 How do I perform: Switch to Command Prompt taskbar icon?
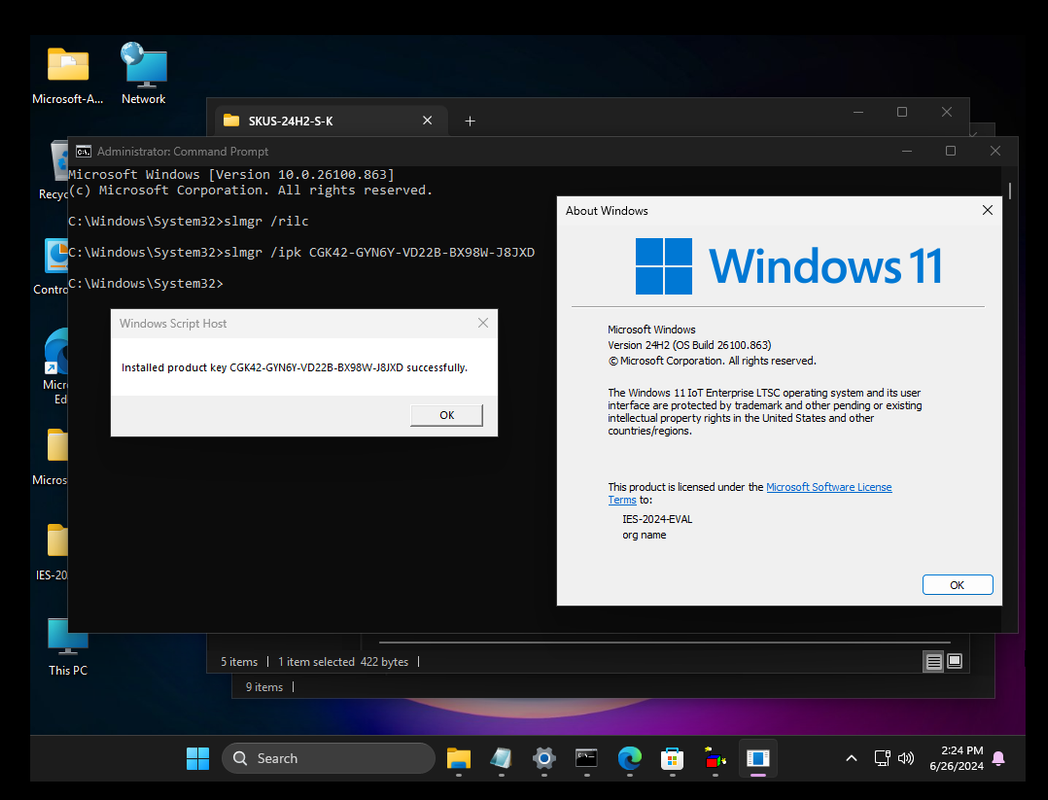click(586, 758)
